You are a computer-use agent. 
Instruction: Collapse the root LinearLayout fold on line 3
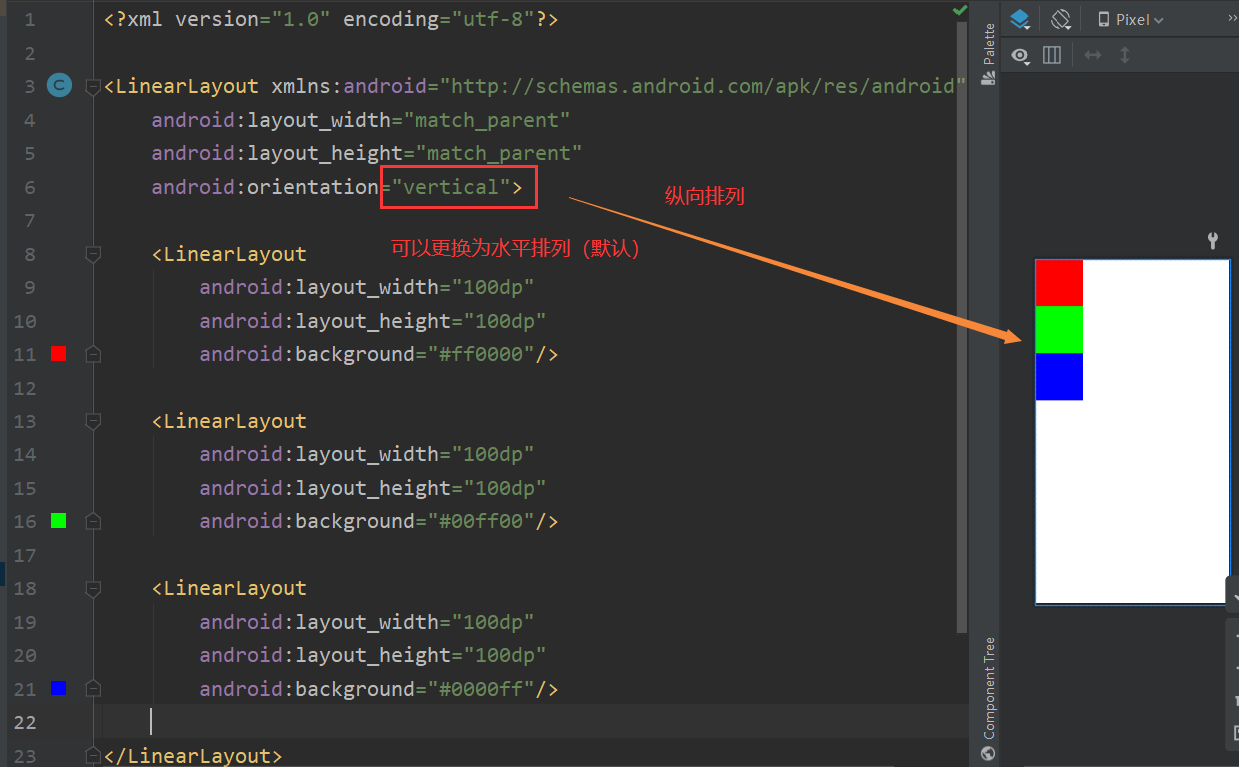93,87
